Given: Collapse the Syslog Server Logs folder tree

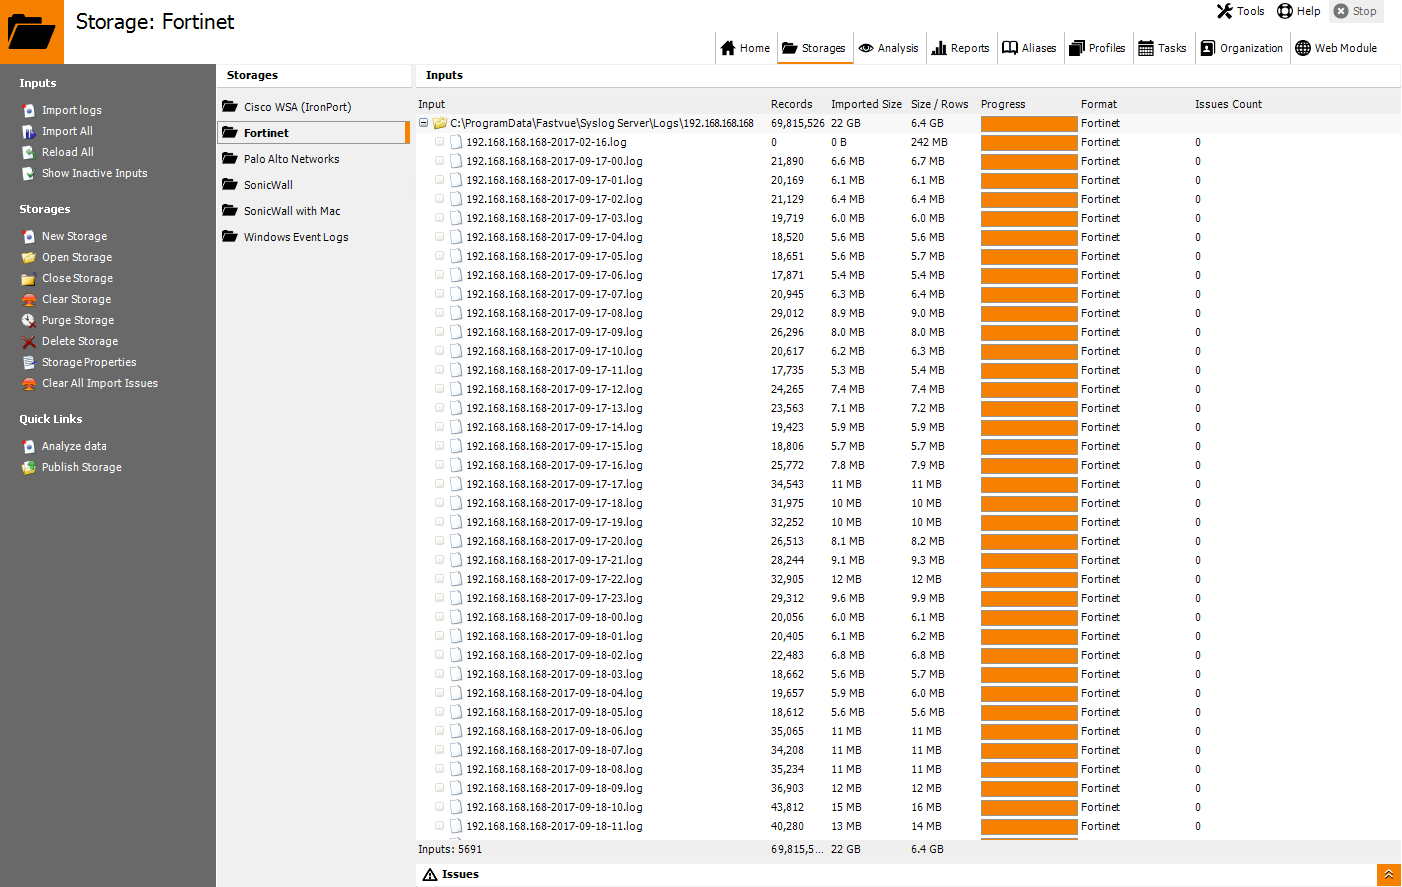Looking at the screenshot, I should pyautogui.click(x=423, y=123).
